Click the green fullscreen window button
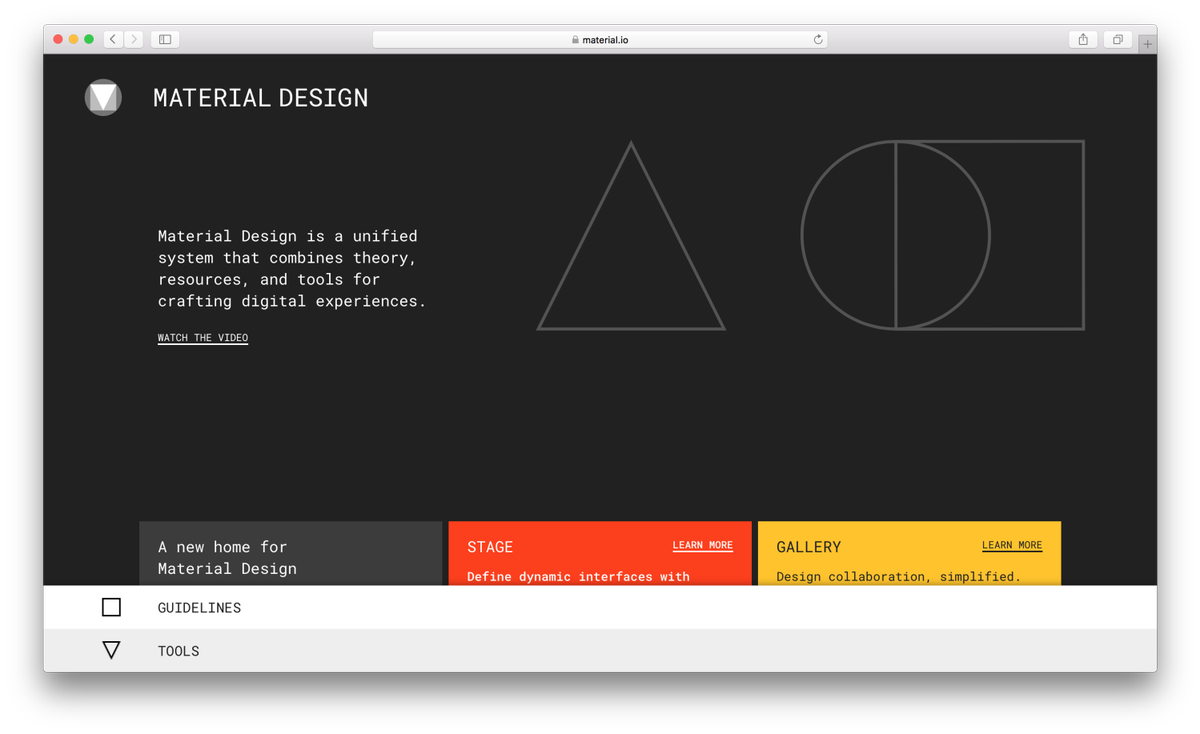The width and height of the screenshot is (1200, 734). [x=89, y=39]
